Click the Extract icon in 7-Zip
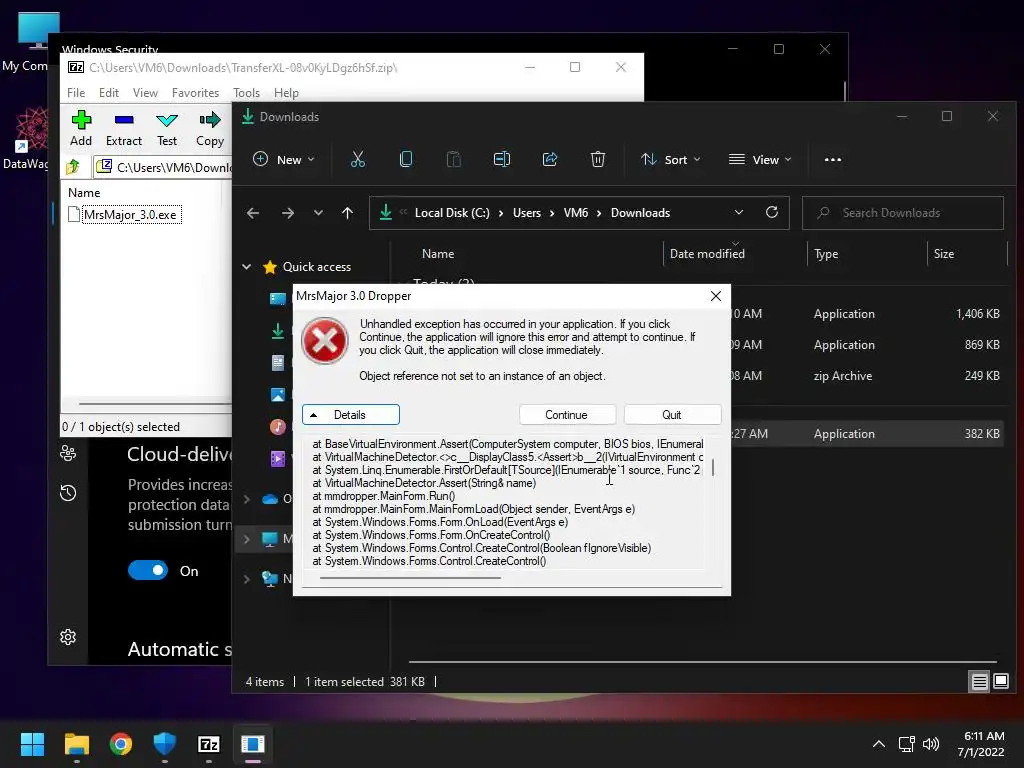Image resolution: width=1024 pixels, height=768 pixels. [x=124, y=120]
